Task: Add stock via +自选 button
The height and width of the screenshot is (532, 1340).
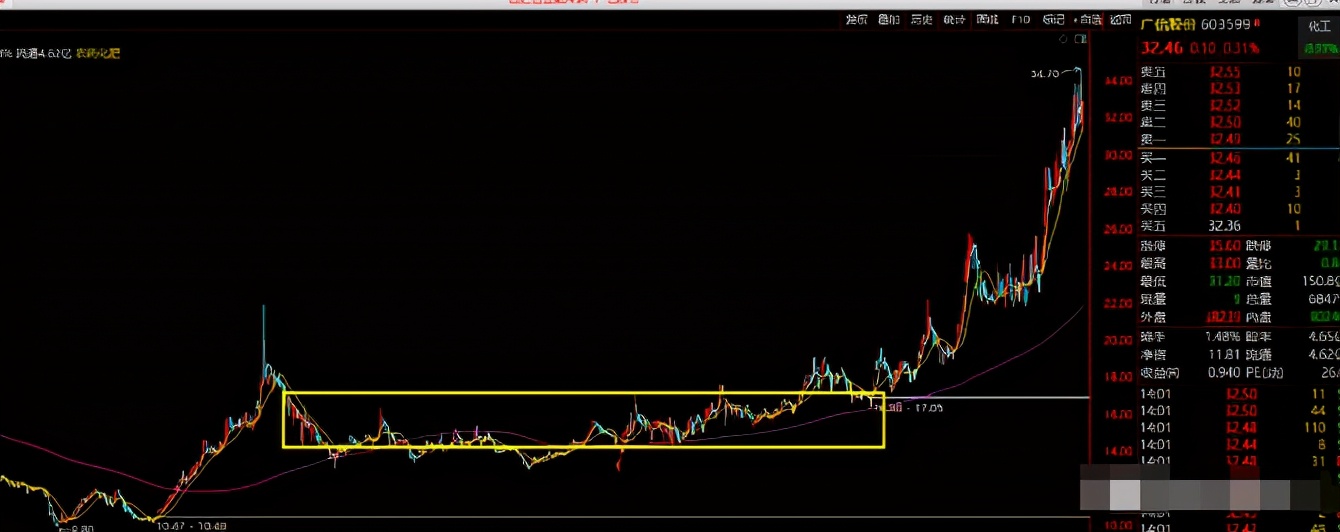Action: click(1086, 19)
